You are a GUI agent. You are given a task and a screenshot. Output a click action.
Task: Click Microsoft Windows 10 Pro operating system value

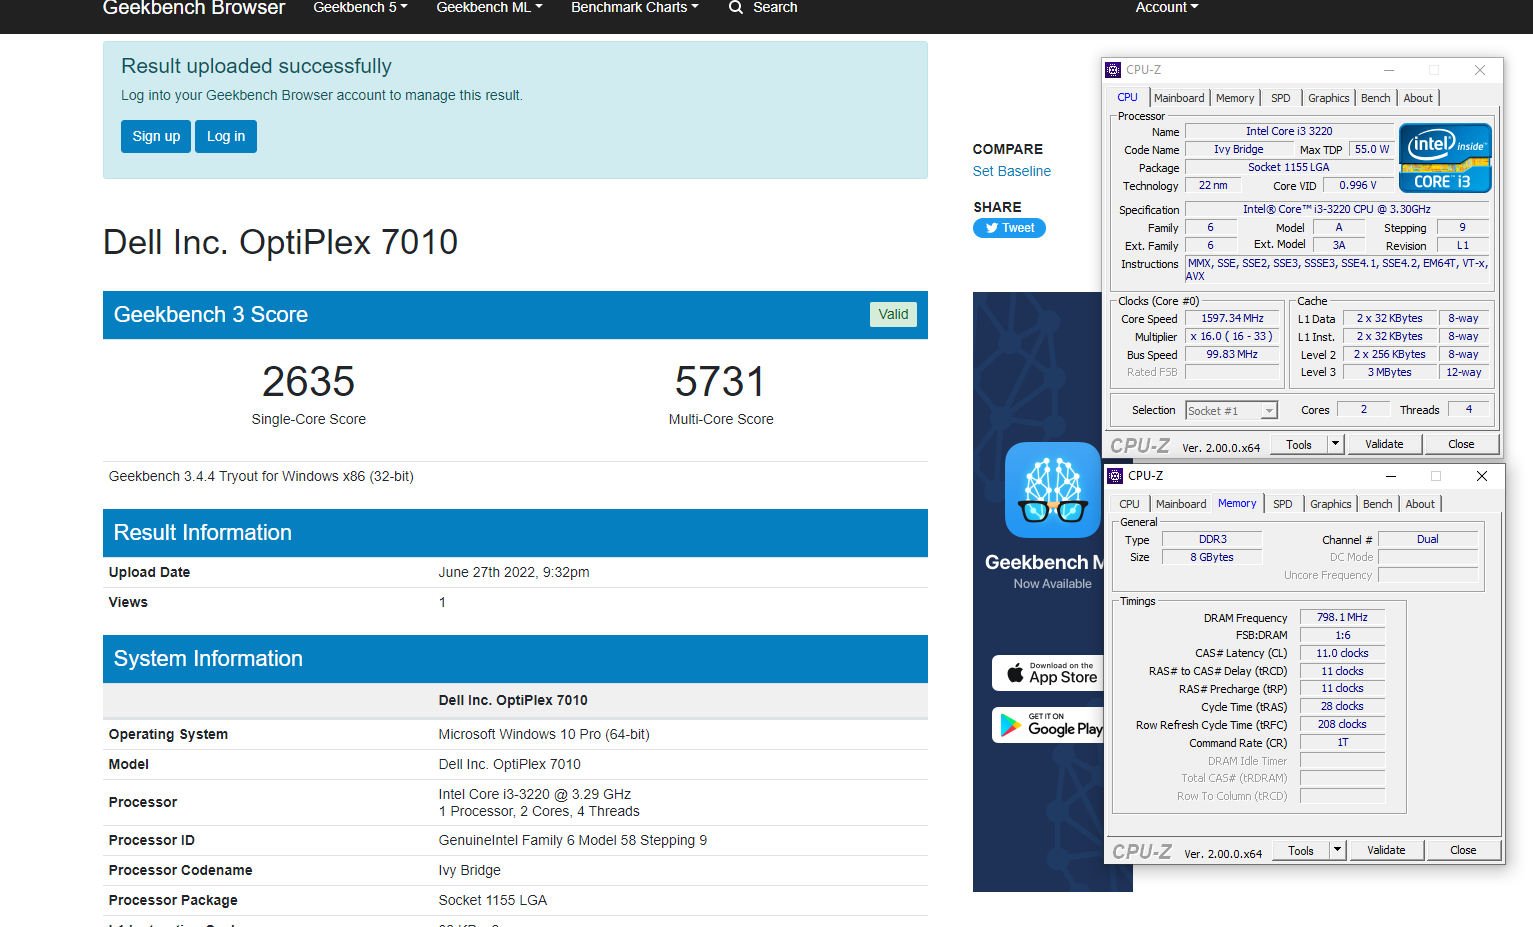544,734
